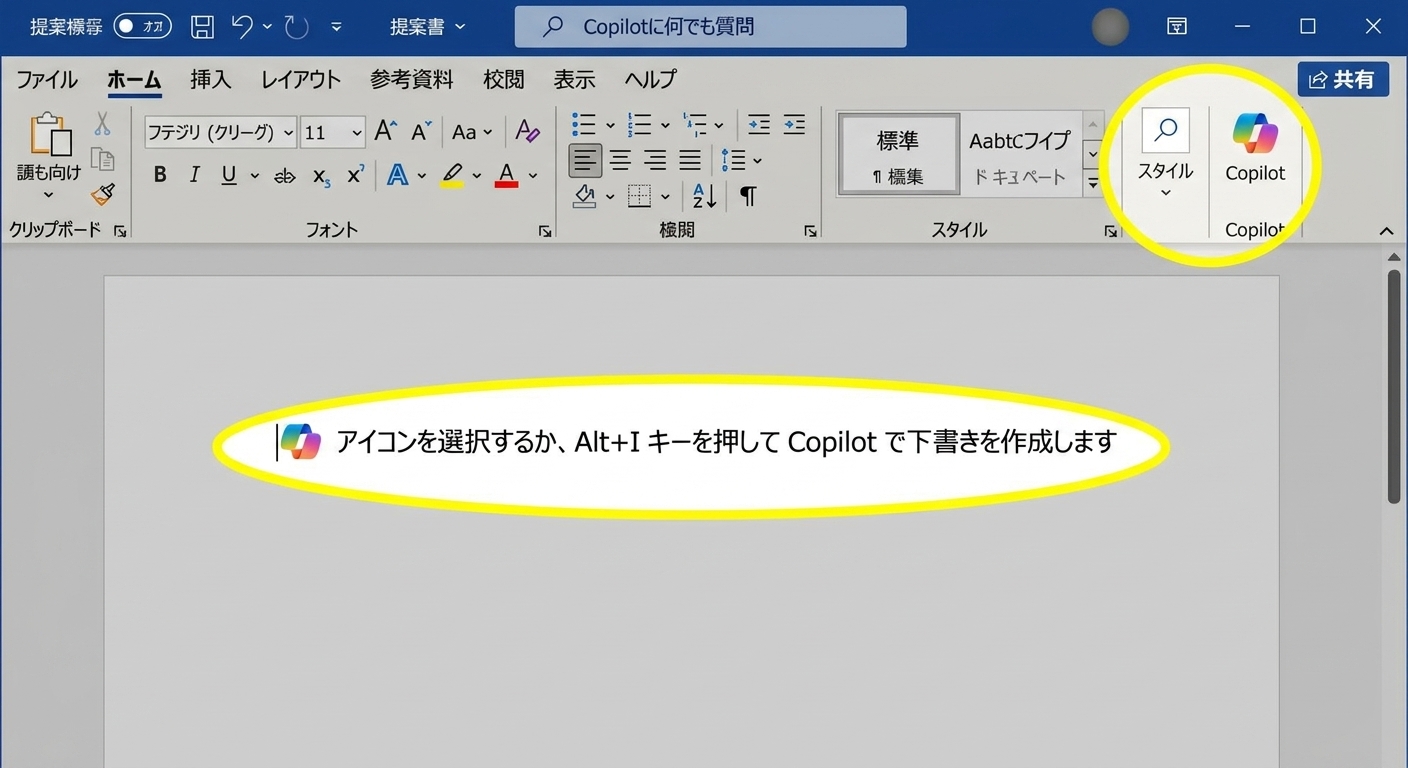Toggle Bold formatting
1408x768 pixels.
click(x=160, y=176)
